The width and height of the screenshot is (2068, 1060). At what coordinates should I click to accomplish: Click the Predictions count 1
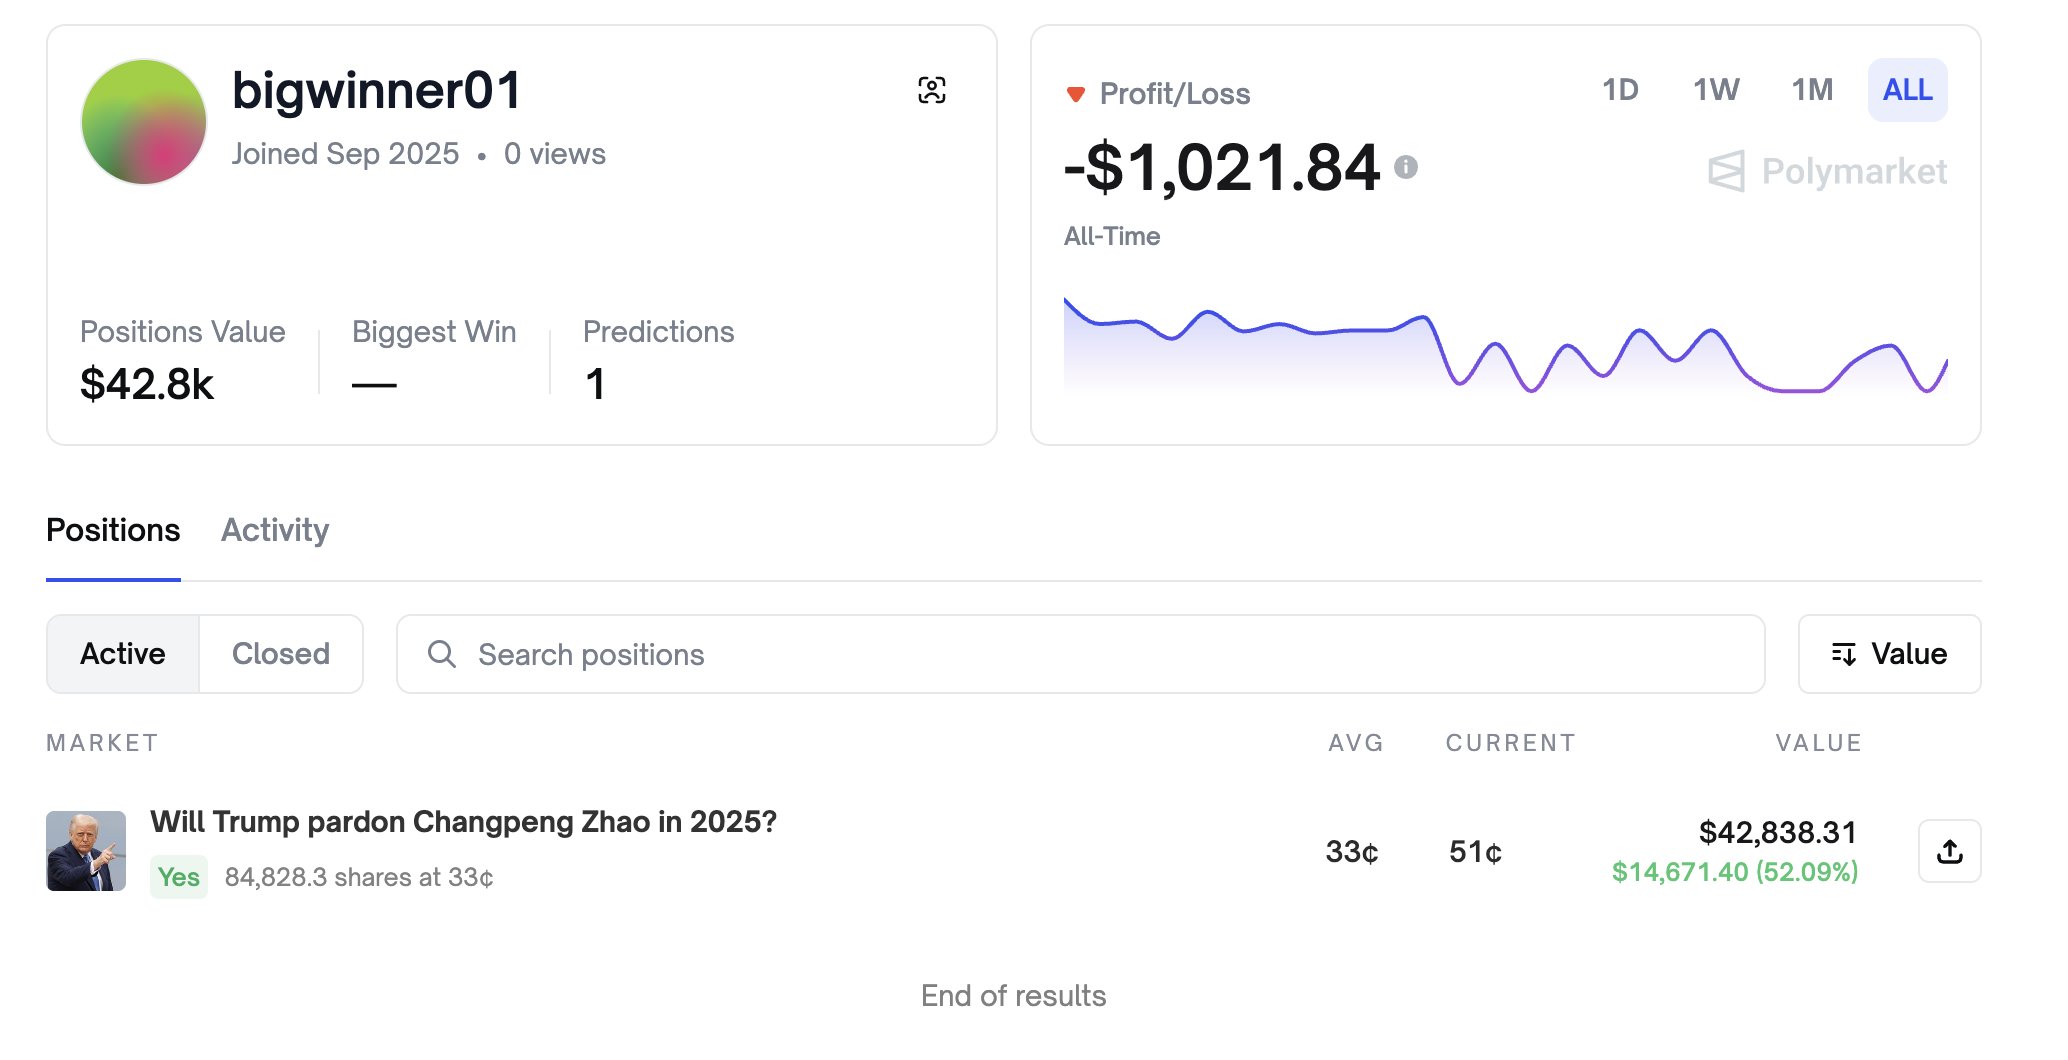pos(595,385)
